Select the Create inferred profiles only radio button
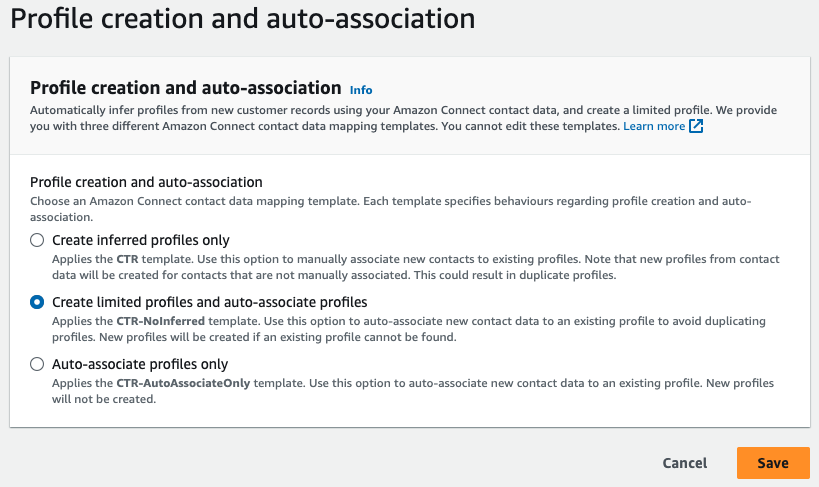The width and height of the screenshot is (819, 487). click(37, 240)
